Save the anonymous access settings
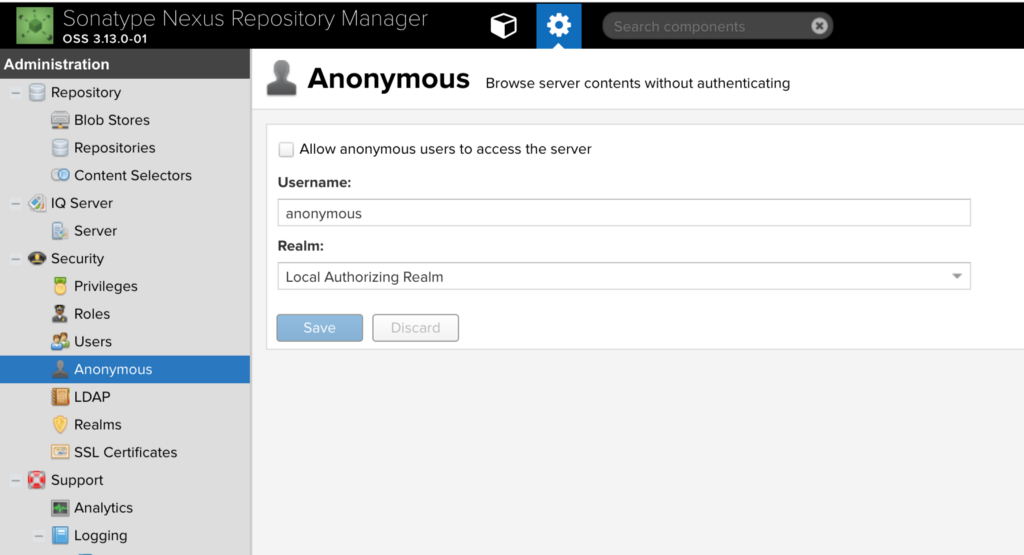 [x=319, y=328]
